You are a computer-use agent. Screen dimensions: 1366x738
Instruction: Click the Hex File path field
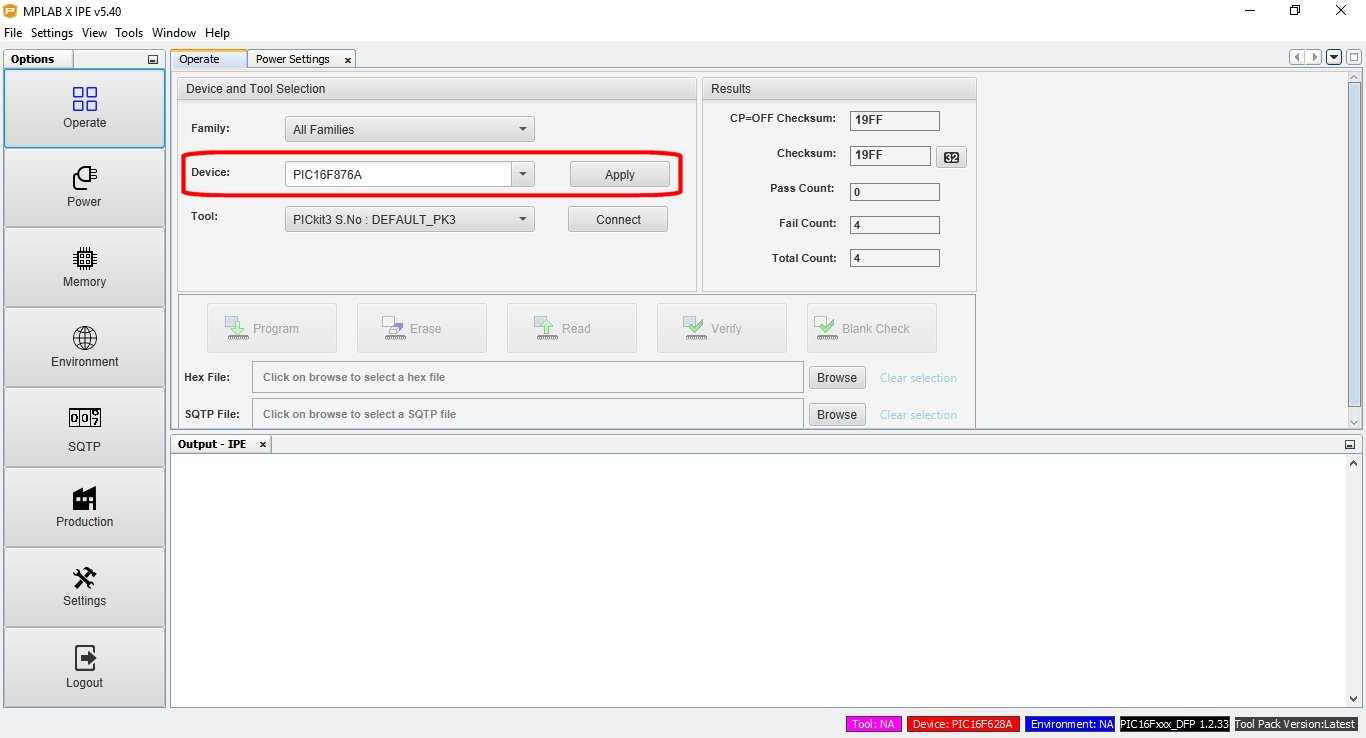[x=528, y=377]
